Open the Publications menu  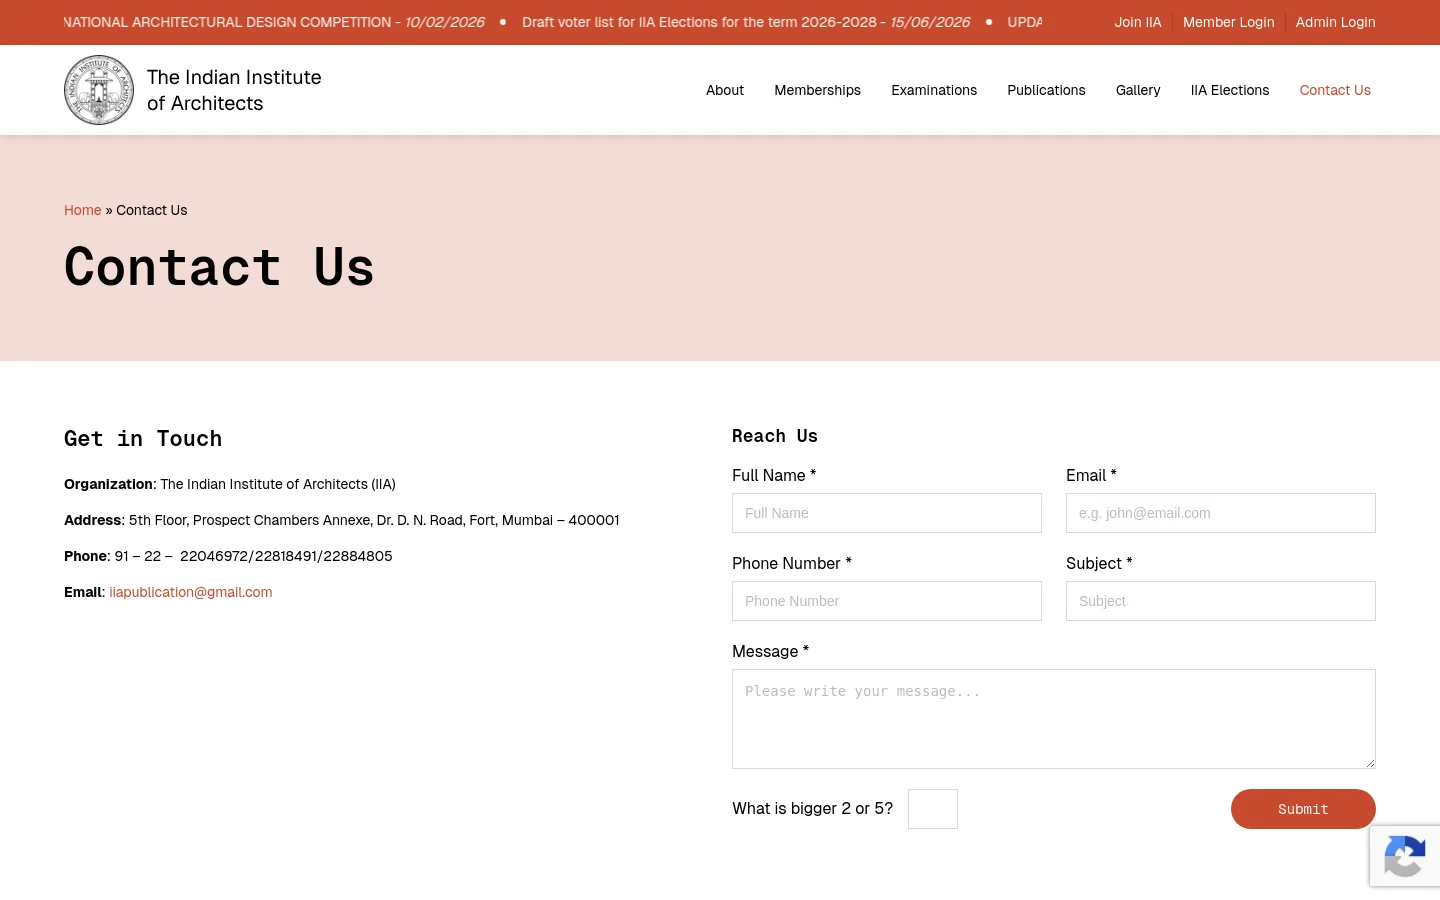[1046, 90]
